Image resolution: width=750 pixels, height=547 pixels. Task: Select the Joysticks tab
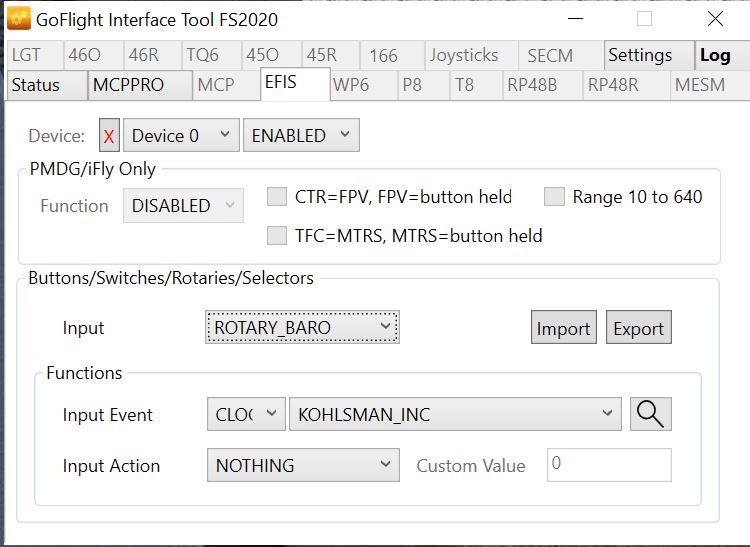(464, 56)
